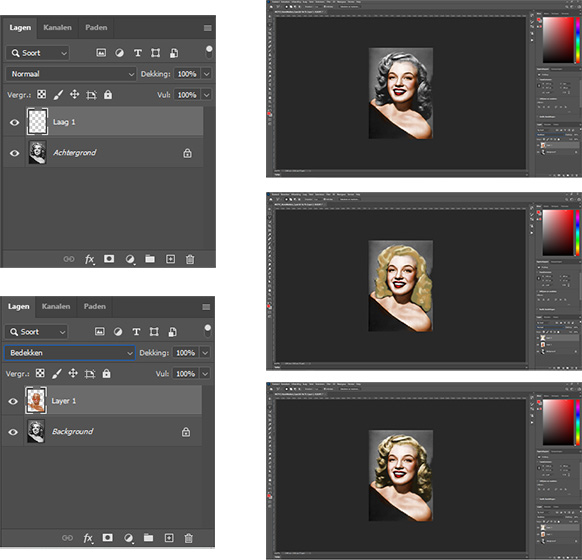The image size is (582, 560).
Task: Filter adjustment layers in the Bedekken panel
Action: point(118,331)
